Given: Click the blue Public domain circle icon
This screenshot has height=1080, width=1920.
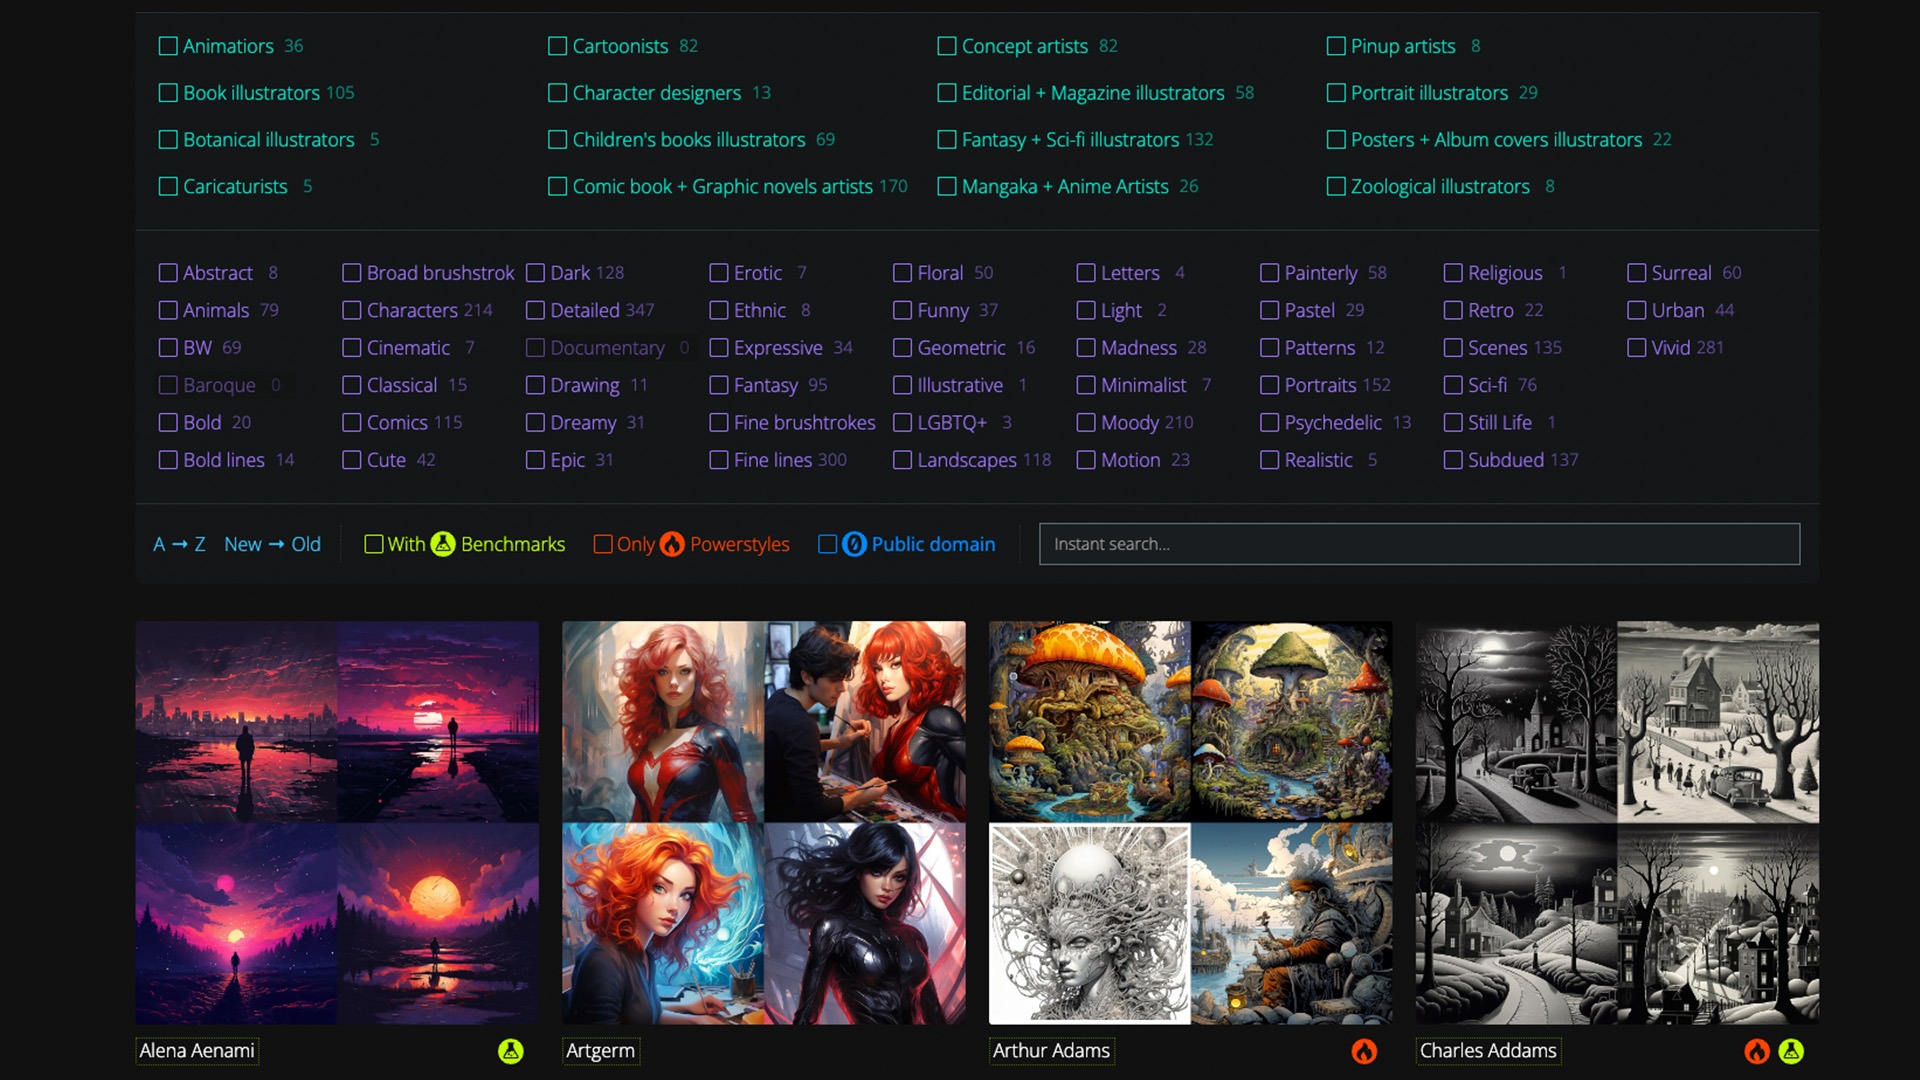Looking at the screenshot, I should (854, 544).
